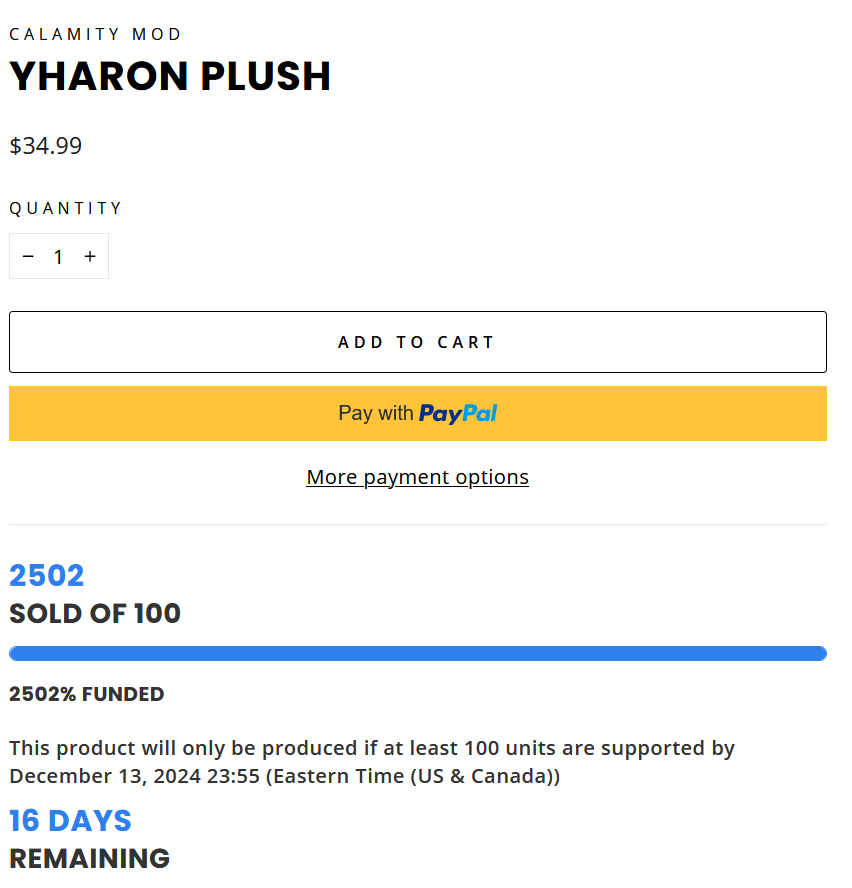
Task: Click the Quantity label
Action: click(66, 209)
